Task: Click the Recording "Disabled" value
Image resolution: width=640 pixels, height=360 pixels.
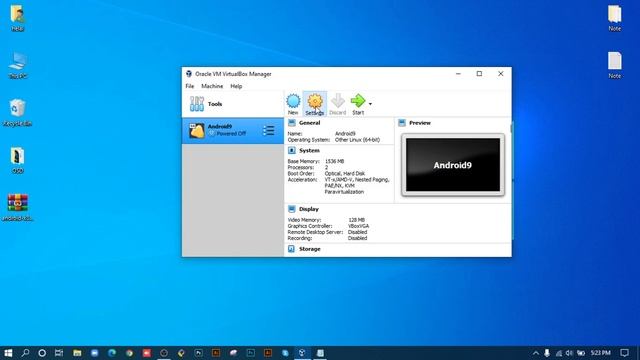Action: (357, 238)
